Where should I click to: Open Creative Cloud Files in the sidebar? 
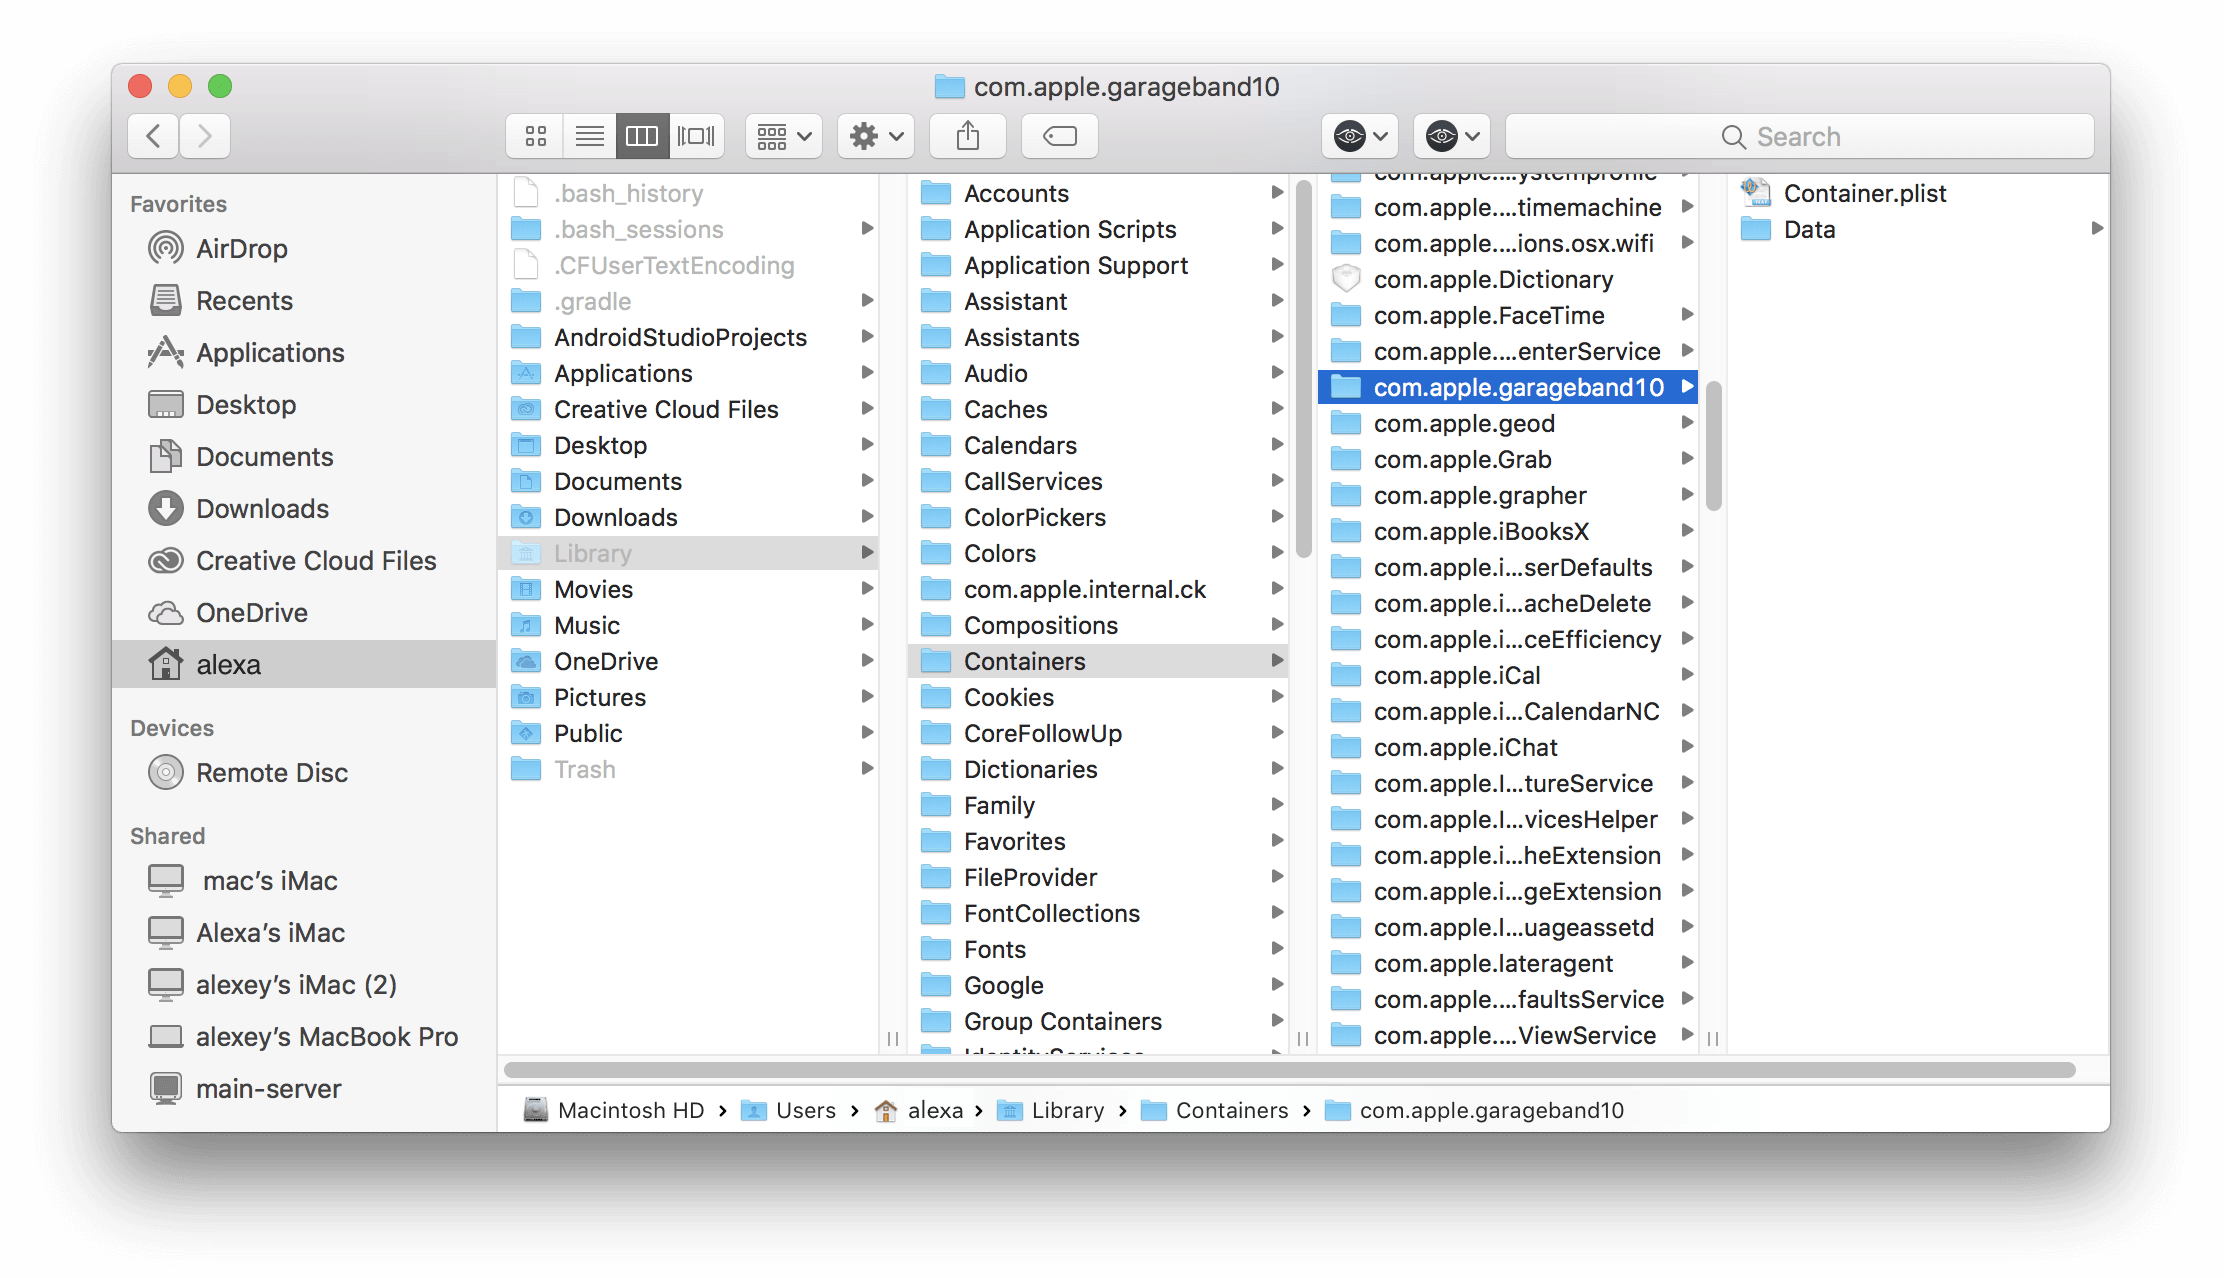click(304, 560)
